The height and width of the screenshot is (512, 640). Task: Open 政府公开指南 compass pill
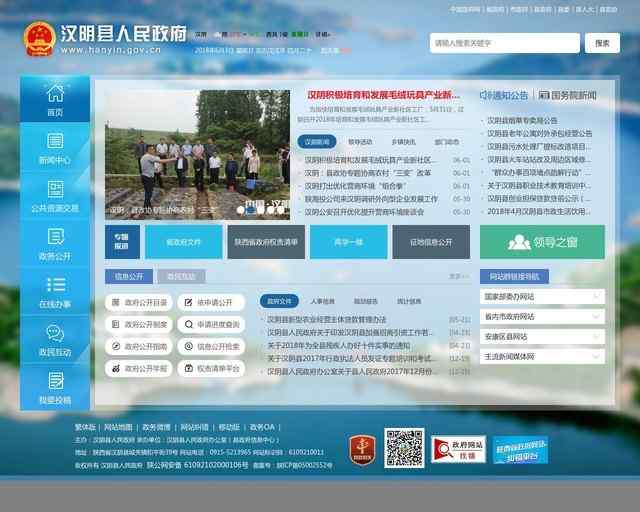tap(139, 347)
